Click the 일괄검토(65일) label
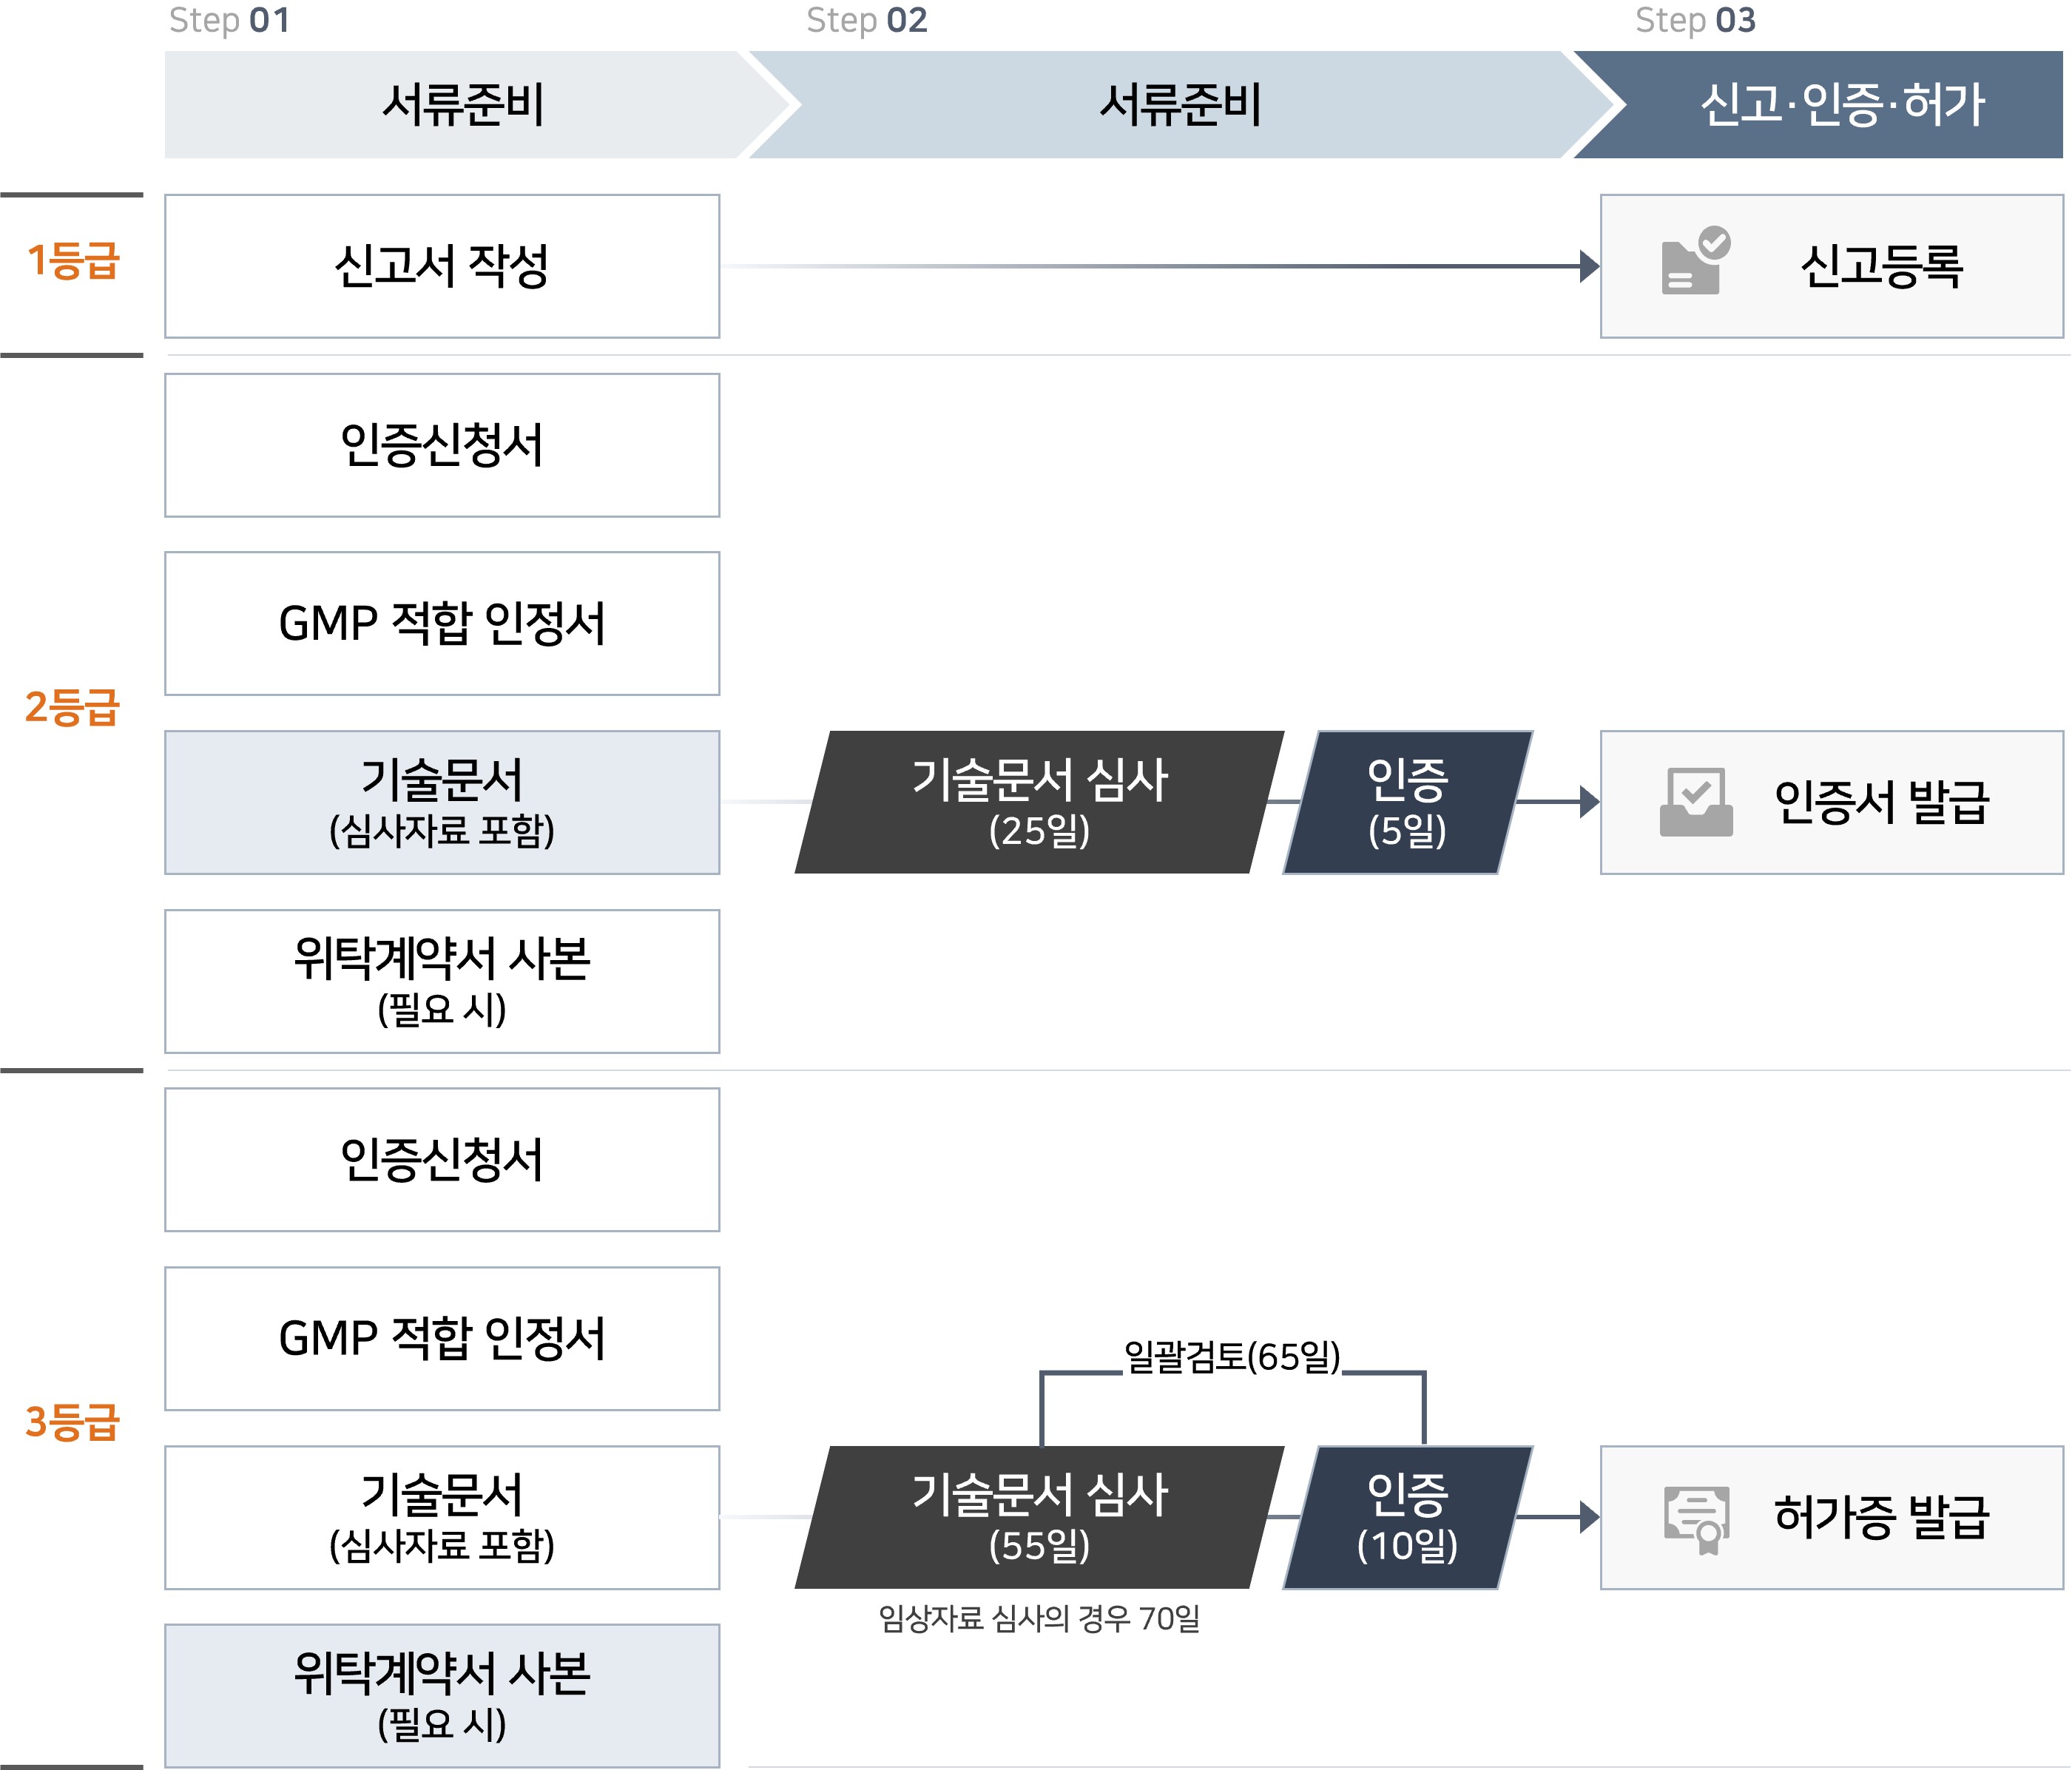Viewport: 2072px width, 1770px height. (1232, 1357)
